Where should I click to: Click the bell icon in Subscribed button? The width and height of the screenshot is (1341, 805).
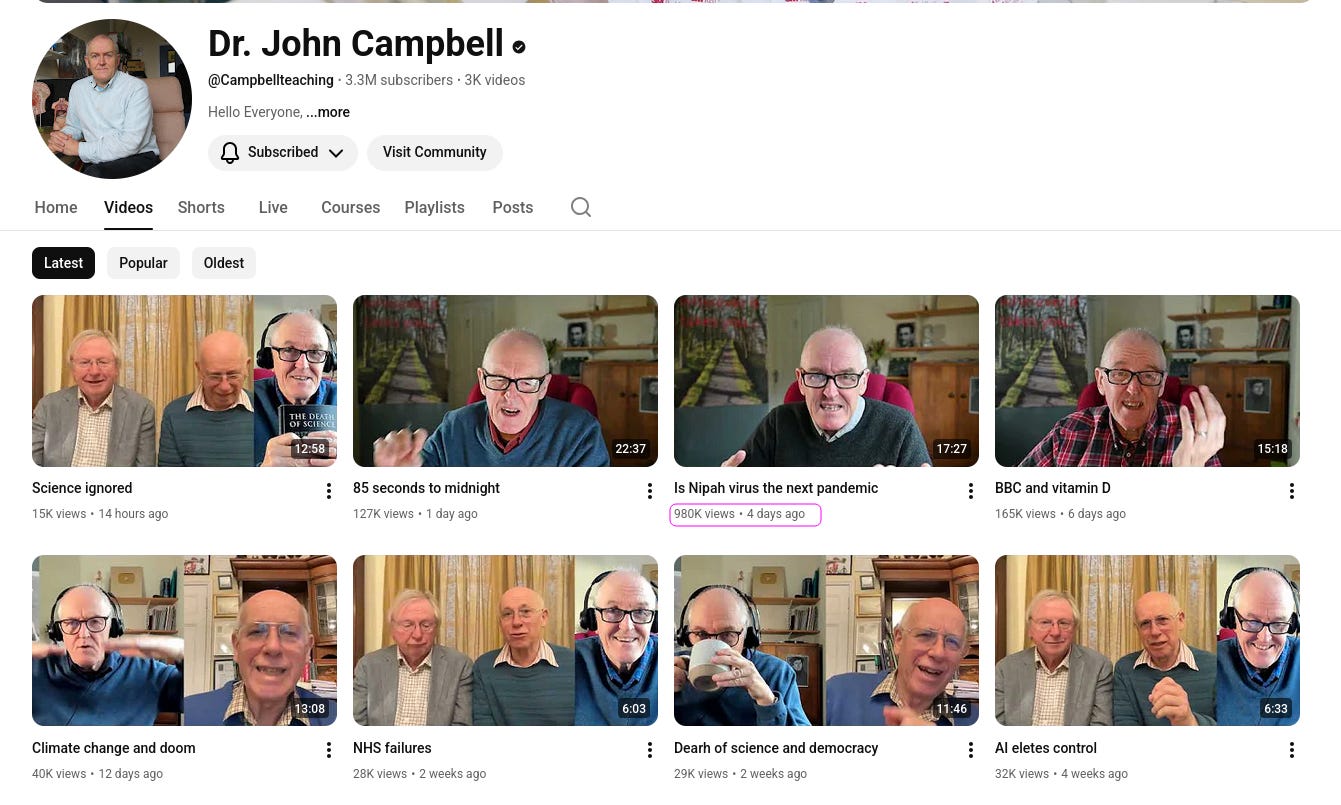point(230,152)
